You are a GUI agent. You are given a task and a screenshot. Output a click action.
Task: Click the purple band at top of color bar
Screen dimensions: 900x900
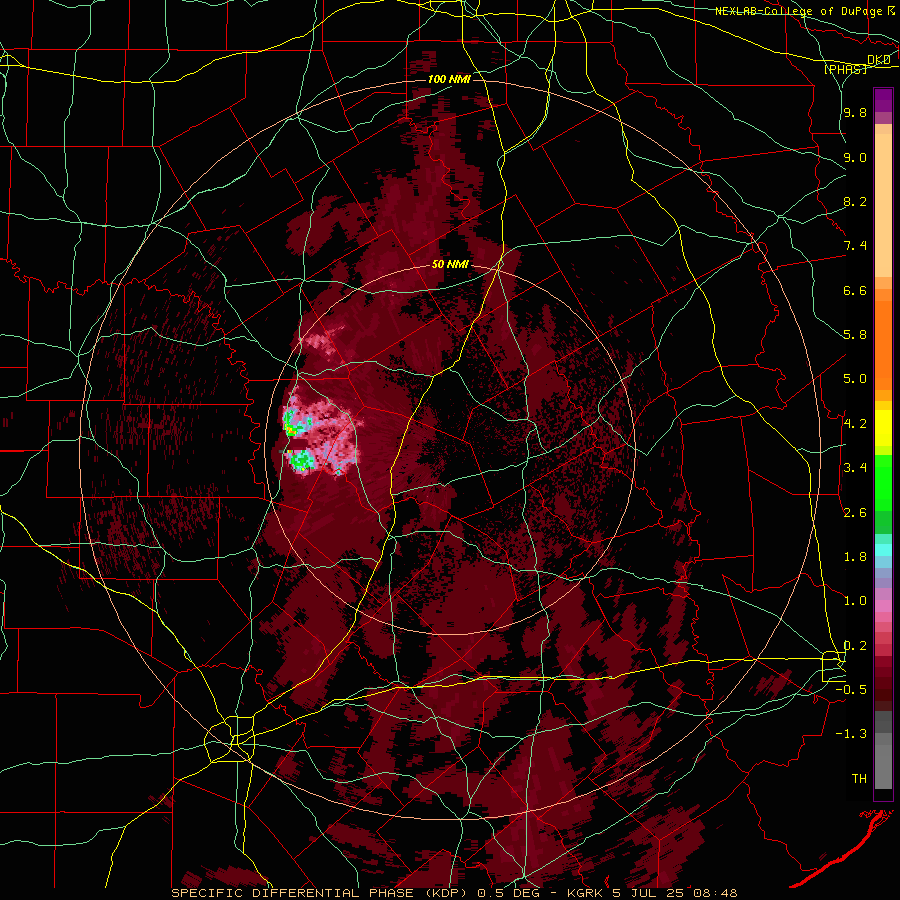883,100
